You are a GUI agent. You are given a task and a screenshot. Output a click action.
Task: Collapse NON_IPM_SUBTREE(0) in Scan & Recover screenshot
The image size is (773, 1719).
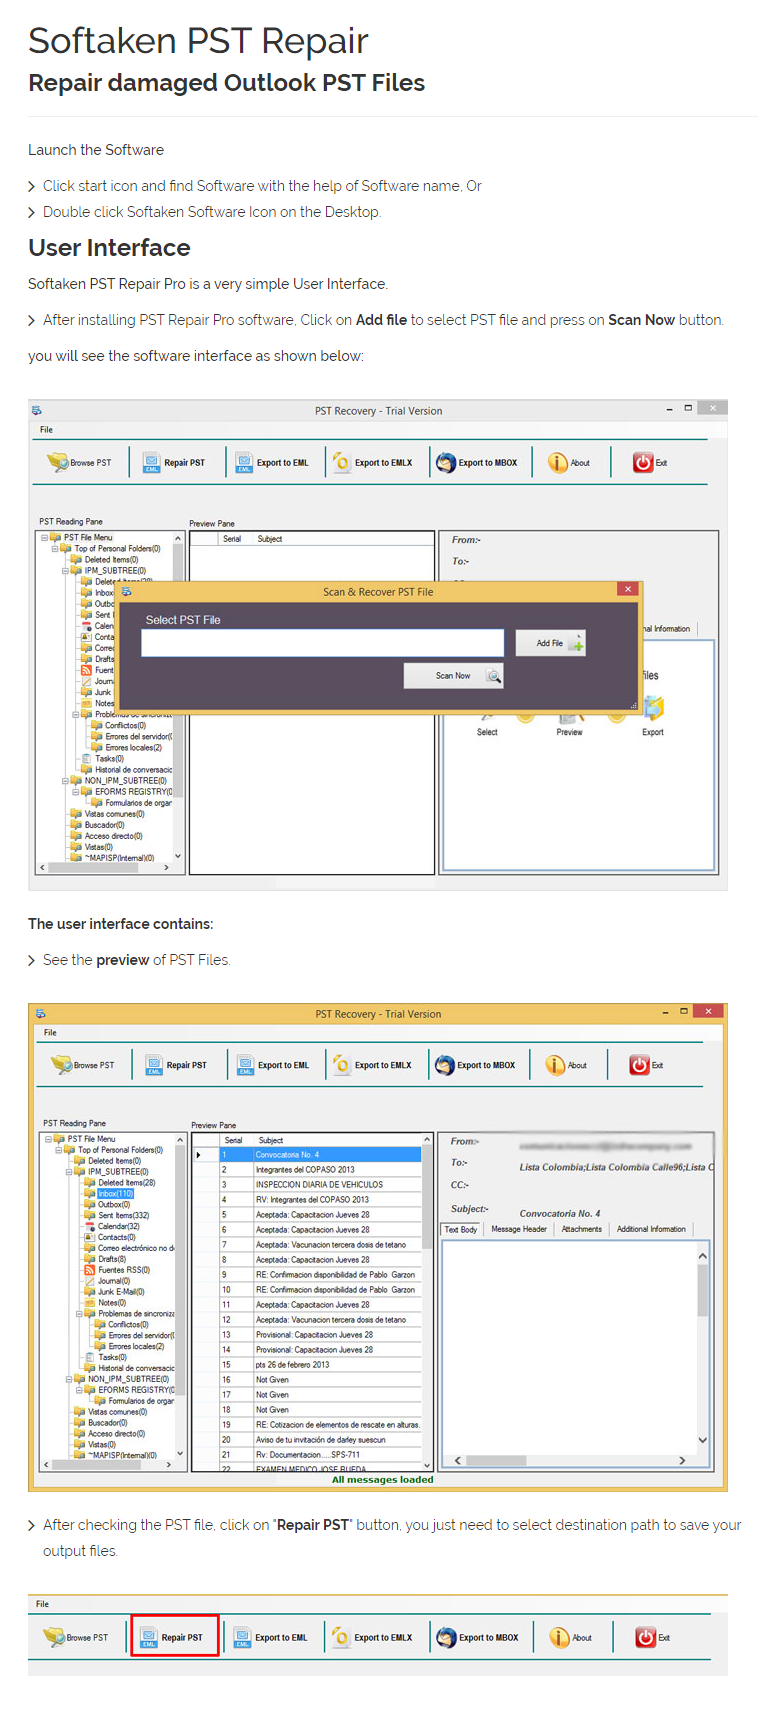point(65,781)
